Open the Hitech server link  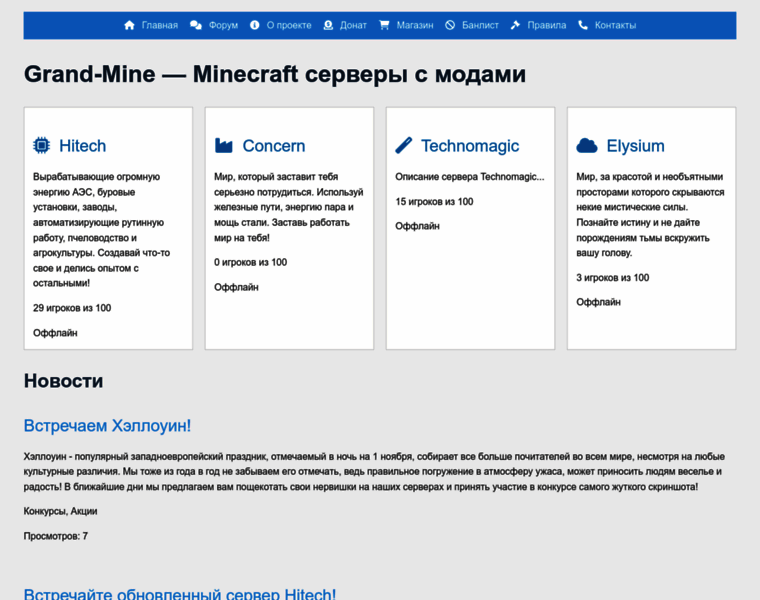click(x=82, y=146)
